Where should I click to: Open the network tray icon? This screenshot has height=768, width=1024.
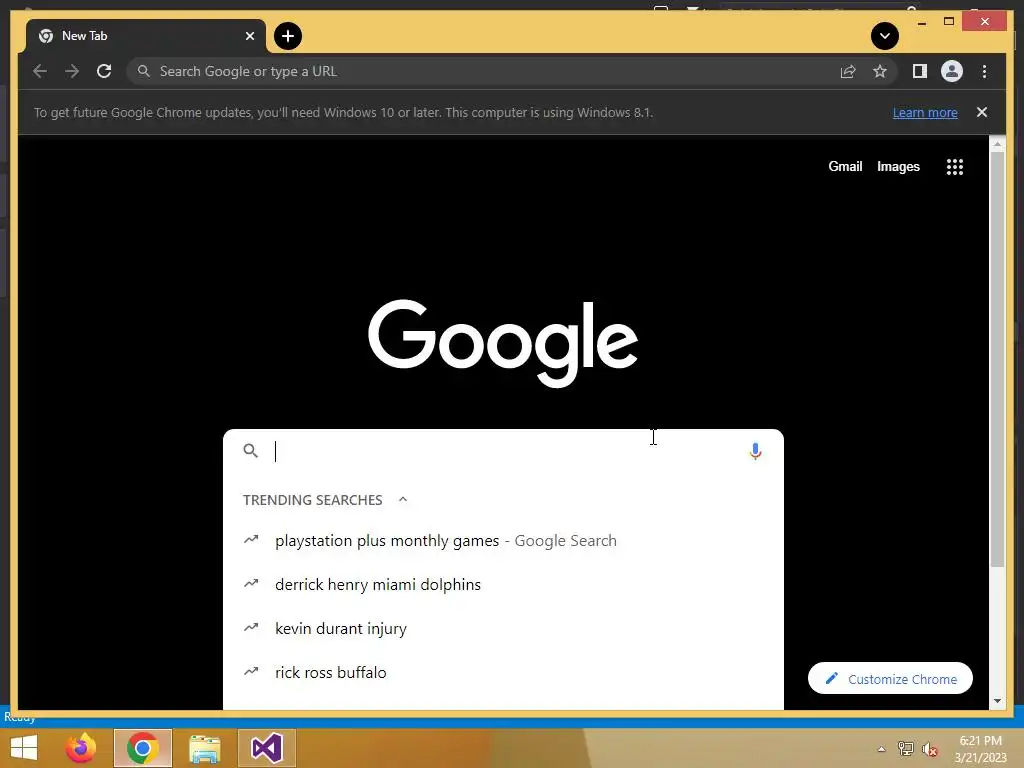tap(905, 749)
